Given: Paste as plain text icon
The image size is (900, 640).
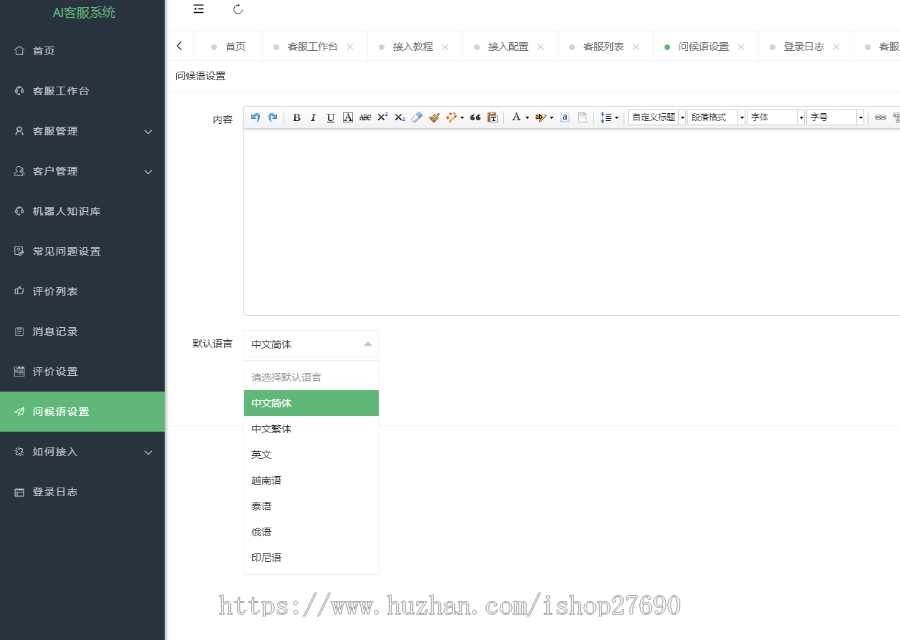Looking at the screenshot, I should coord(492,117).
